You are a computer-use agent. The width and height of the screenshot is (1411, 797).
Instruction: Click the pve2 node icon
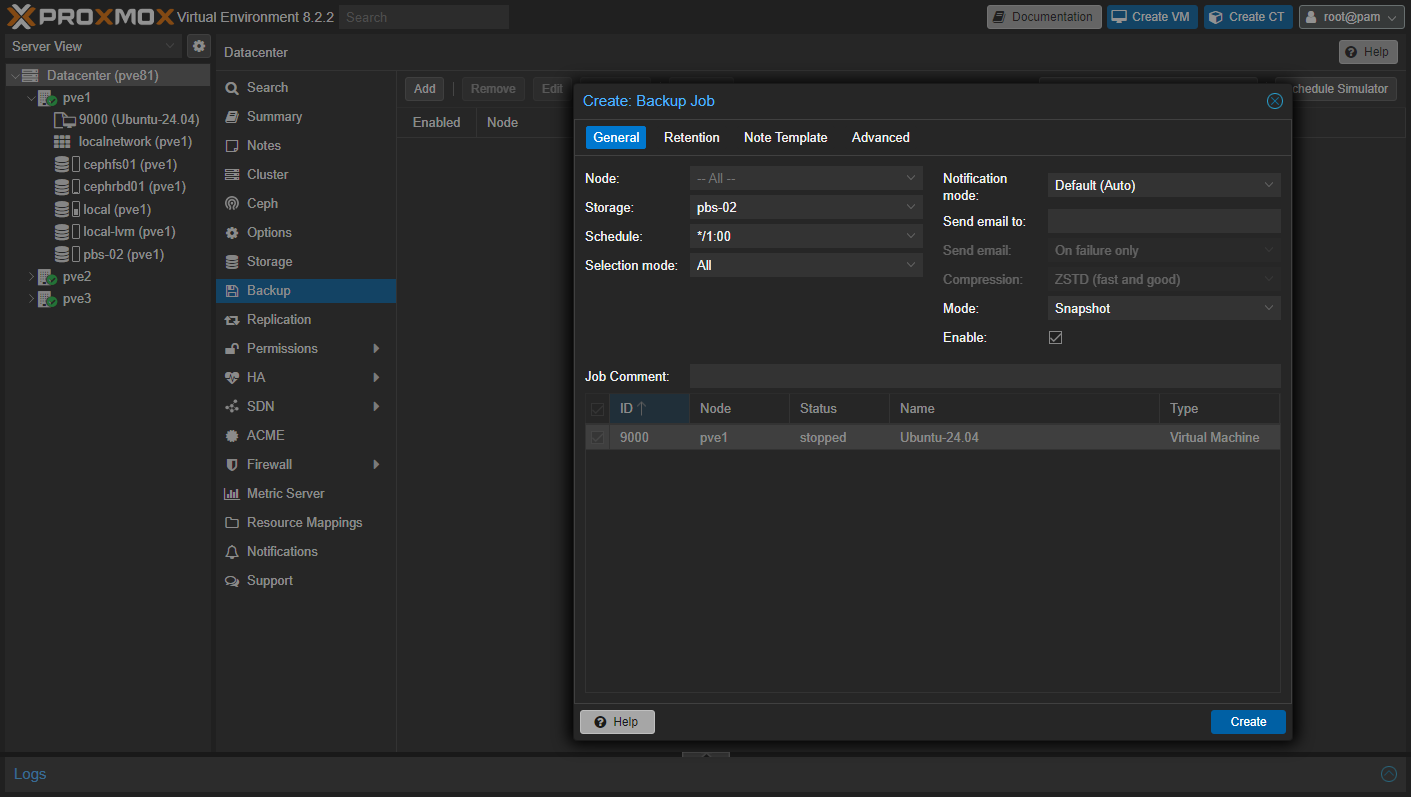point(47,277)
